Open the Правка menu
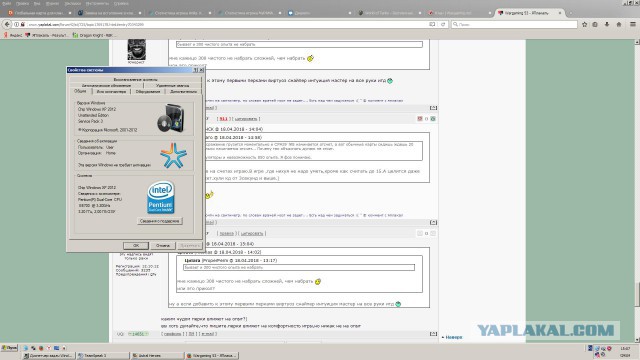The image size is (640, 360). pos(22,3)
